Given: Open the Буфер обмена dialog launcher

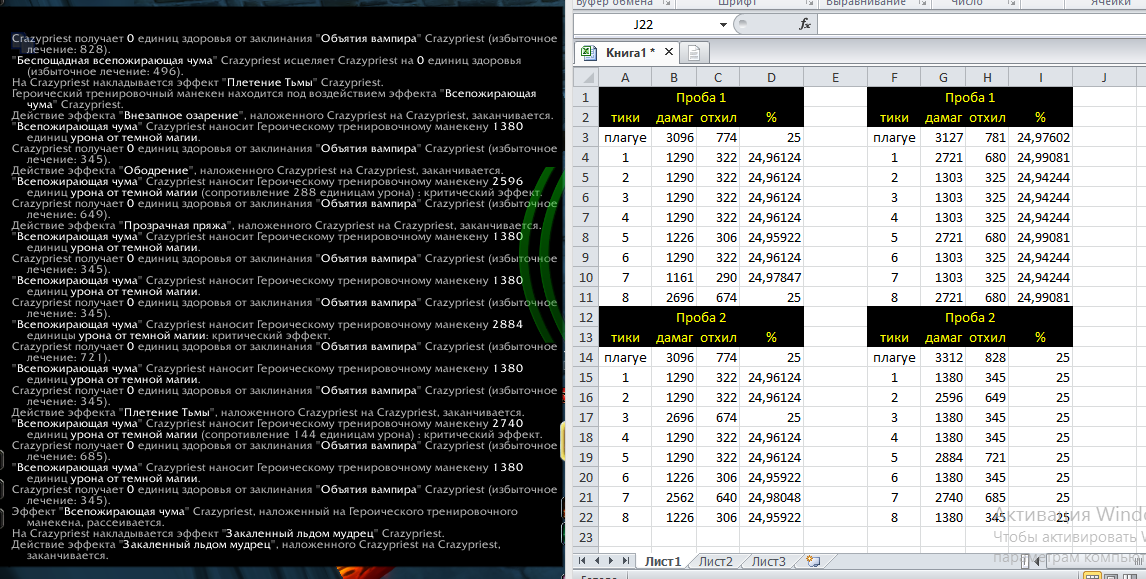Looking at the screenshot, I should pos(668,3).
